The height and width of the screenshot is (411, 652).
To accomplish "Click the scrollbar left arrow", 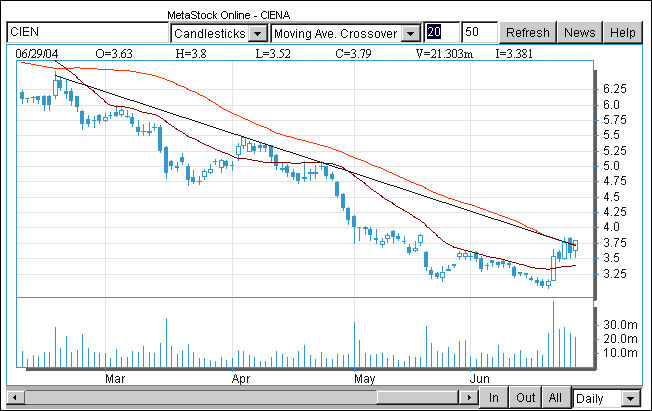I will [x=14, y=398].
